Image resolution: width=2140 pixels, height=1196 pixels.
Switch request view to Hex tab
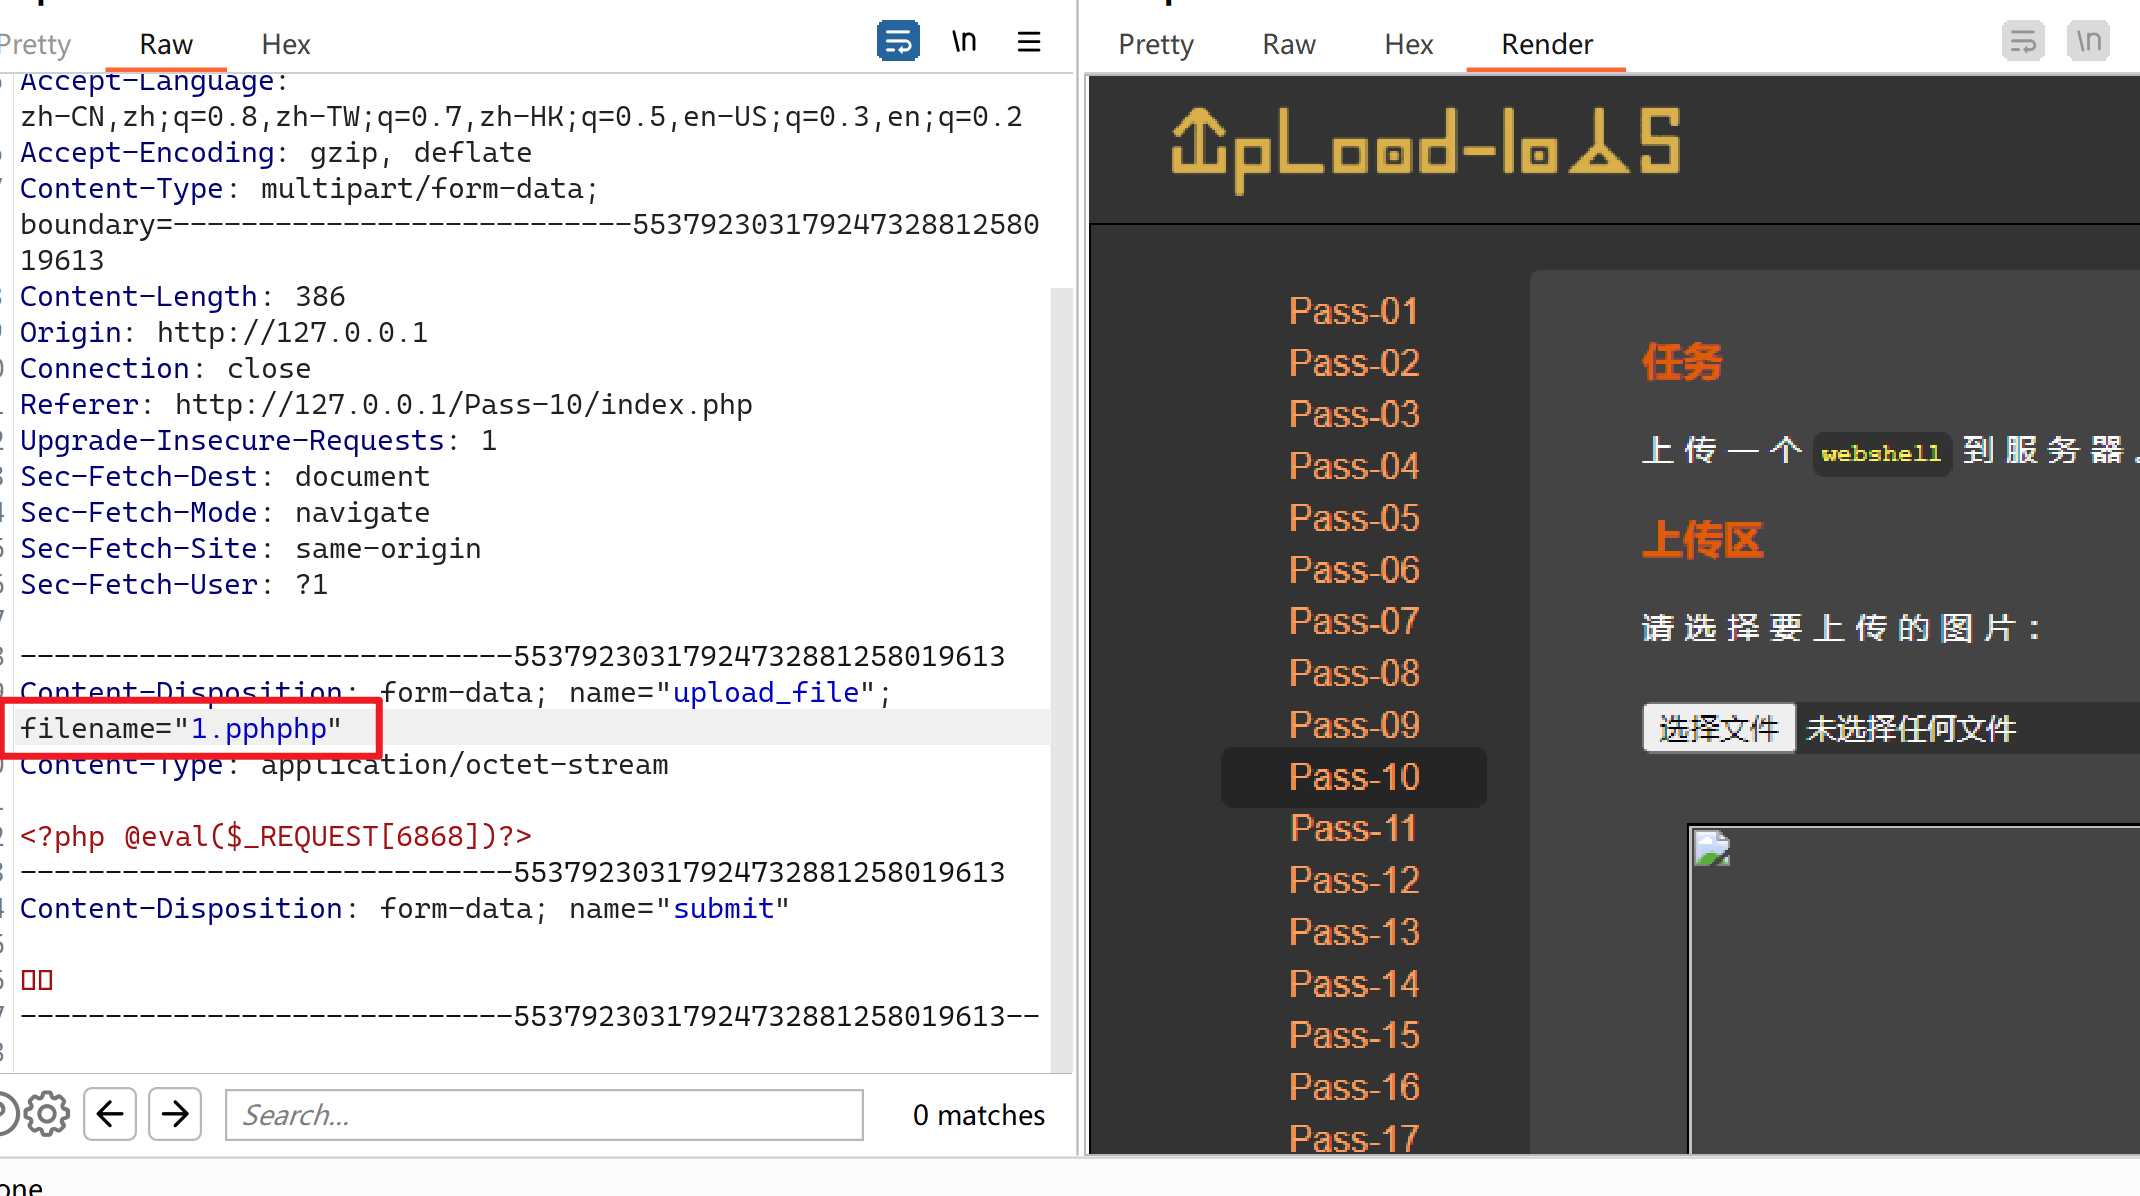click(x=286, y=44)
